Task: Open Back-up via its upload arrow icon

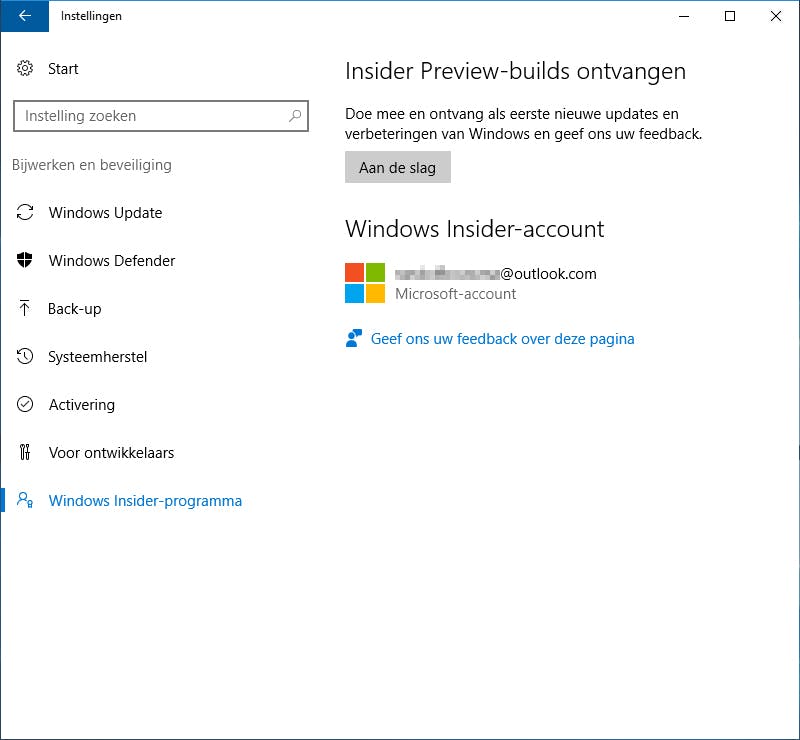Action: click(25, 309)
